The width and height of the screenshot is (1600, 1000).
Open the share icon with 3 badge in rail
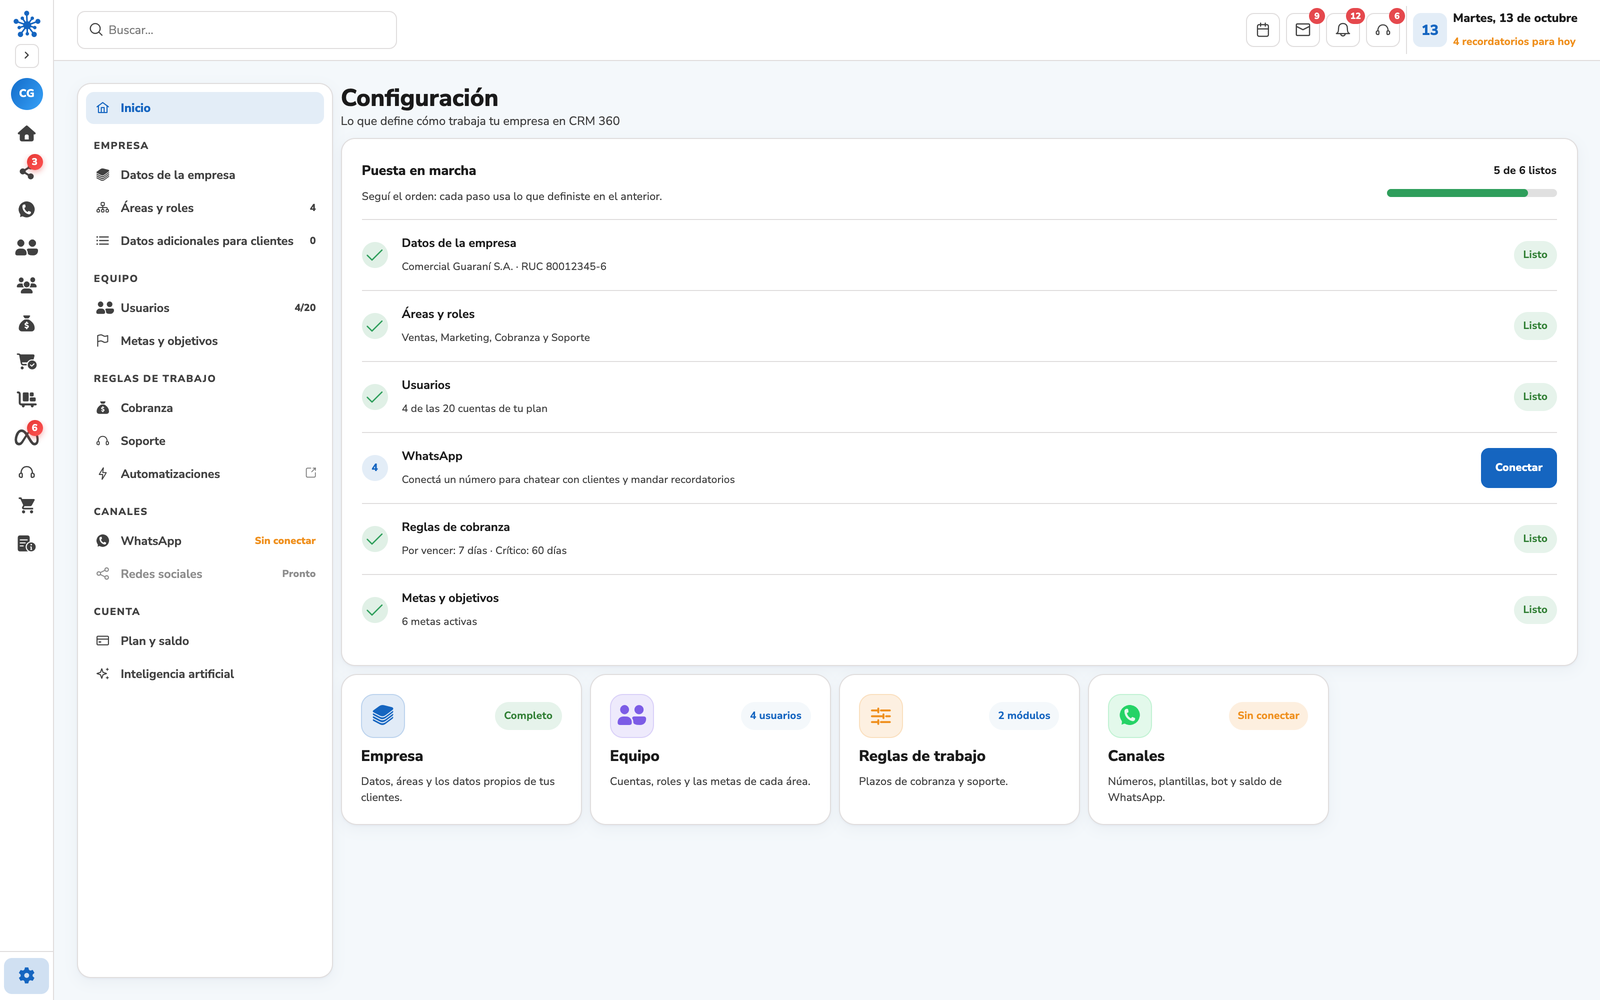[27, 171]
